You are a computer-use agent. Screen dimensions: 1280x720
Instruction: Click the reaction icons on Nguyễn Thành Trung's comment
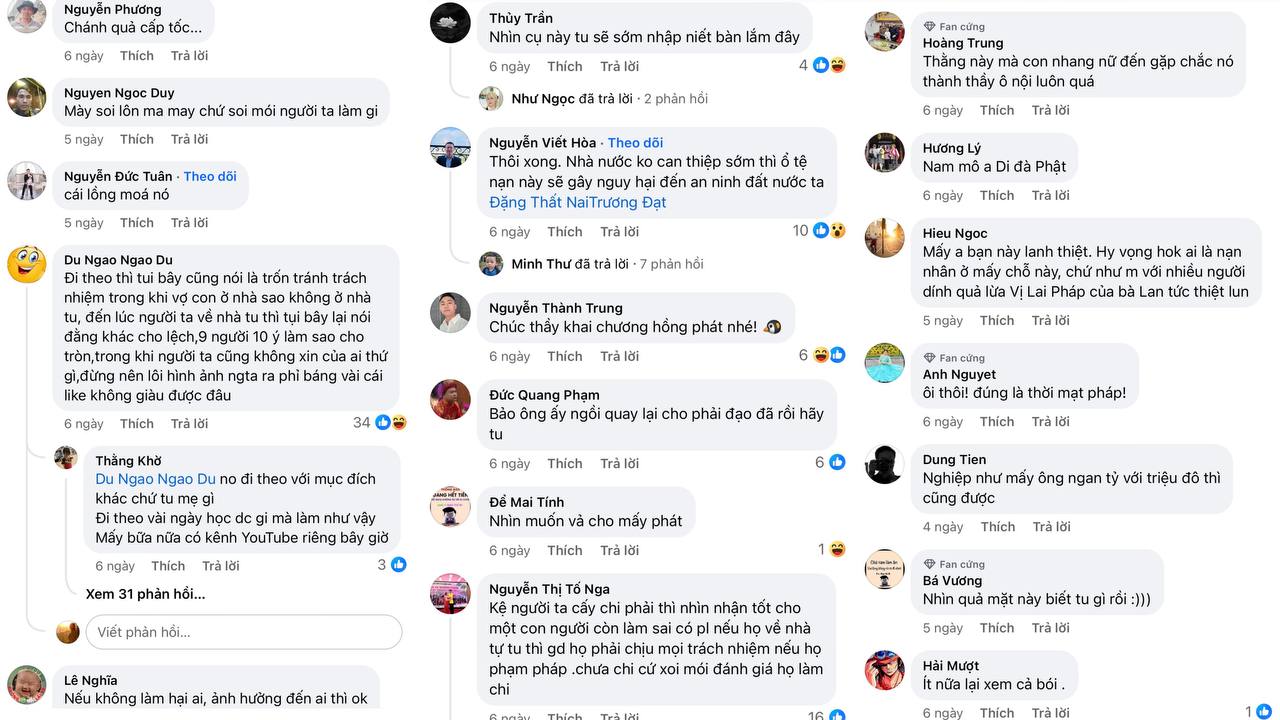pyautogui.click(x=829, y=356)
